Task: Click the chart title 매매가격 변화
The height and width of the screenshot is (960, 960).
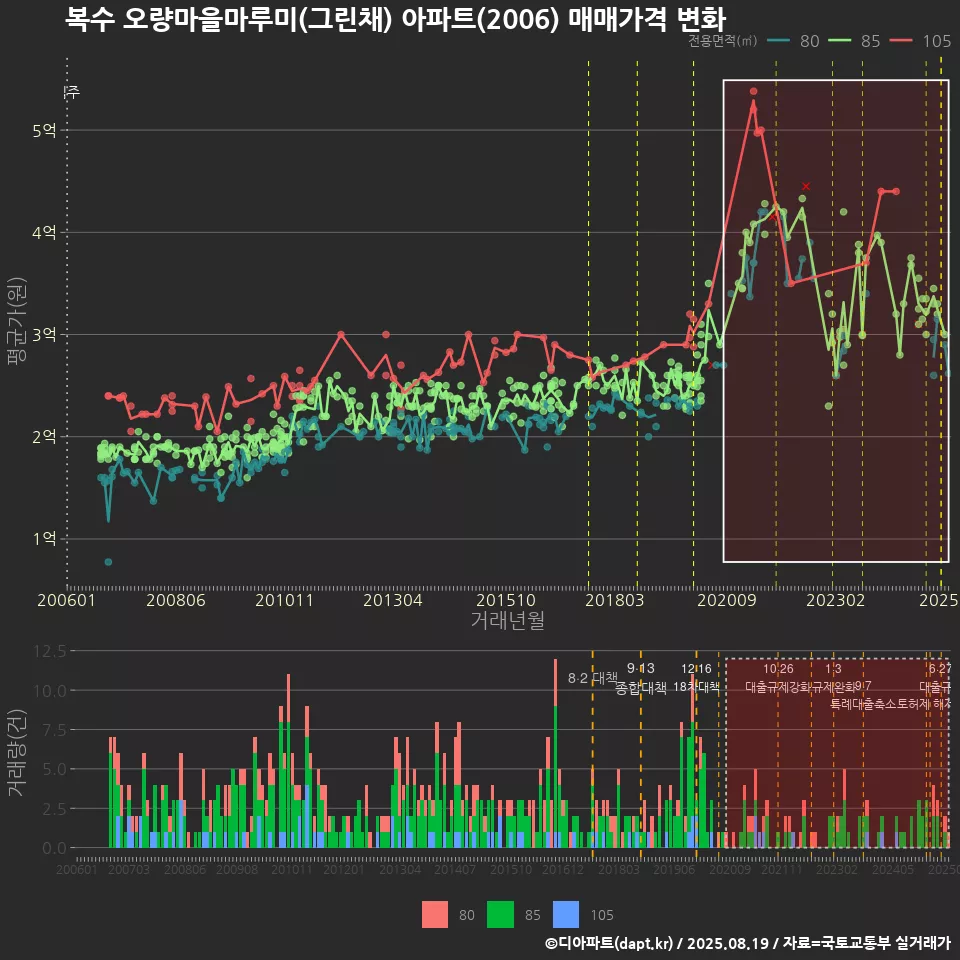Action: pos(647,19)
